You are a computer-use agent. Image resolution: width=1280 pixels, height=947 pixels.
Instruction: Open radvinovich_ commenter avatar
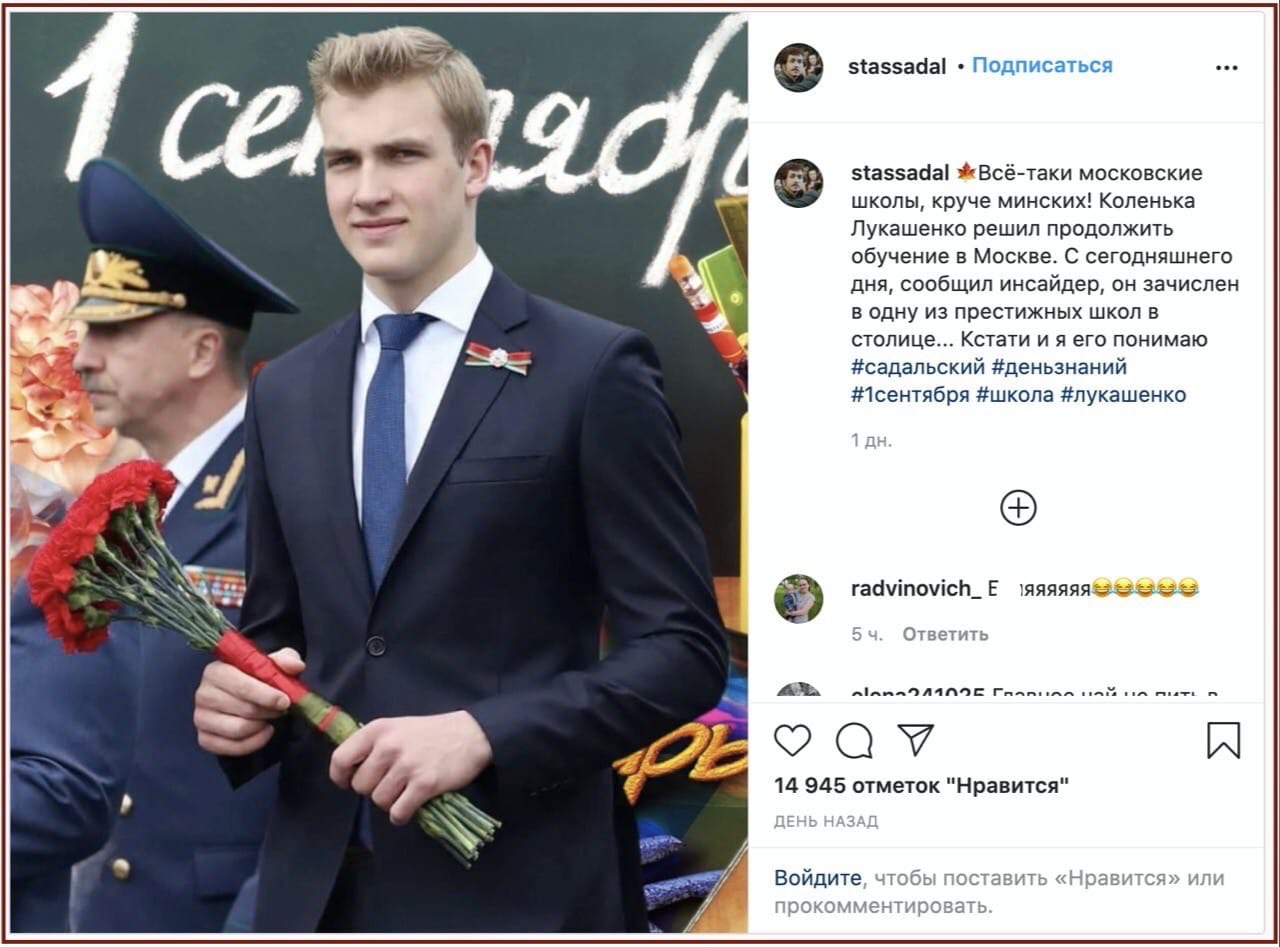798,599
